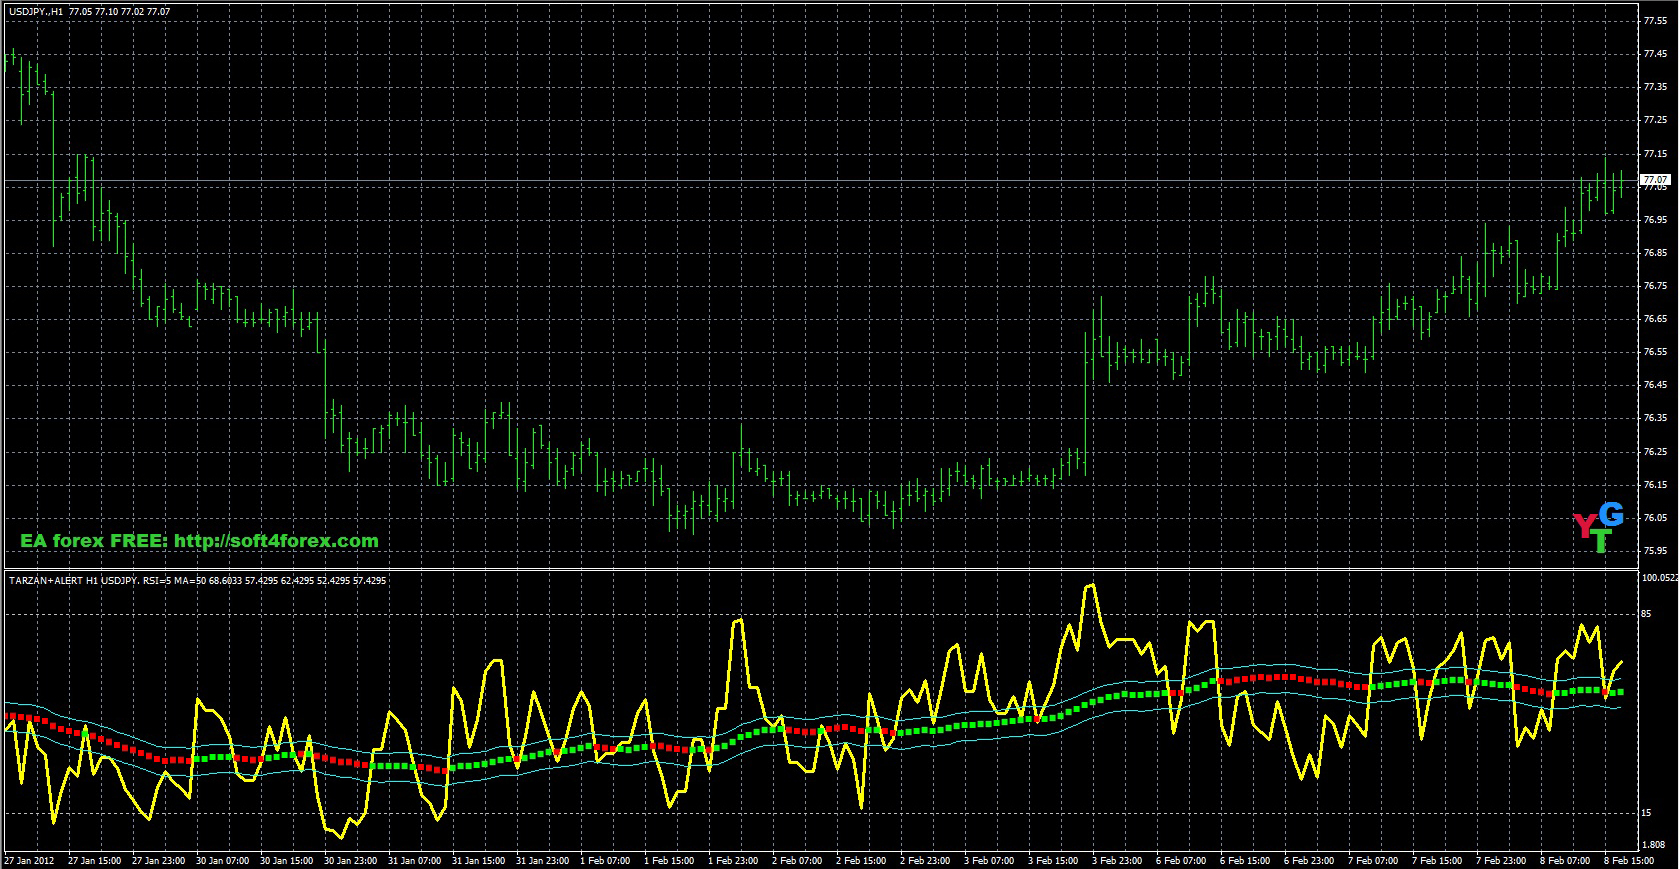Click the 7 Feb 07:00 time label
Image resolution: width=1680 pixels, height=869 pixels.
pos(1374,860)
